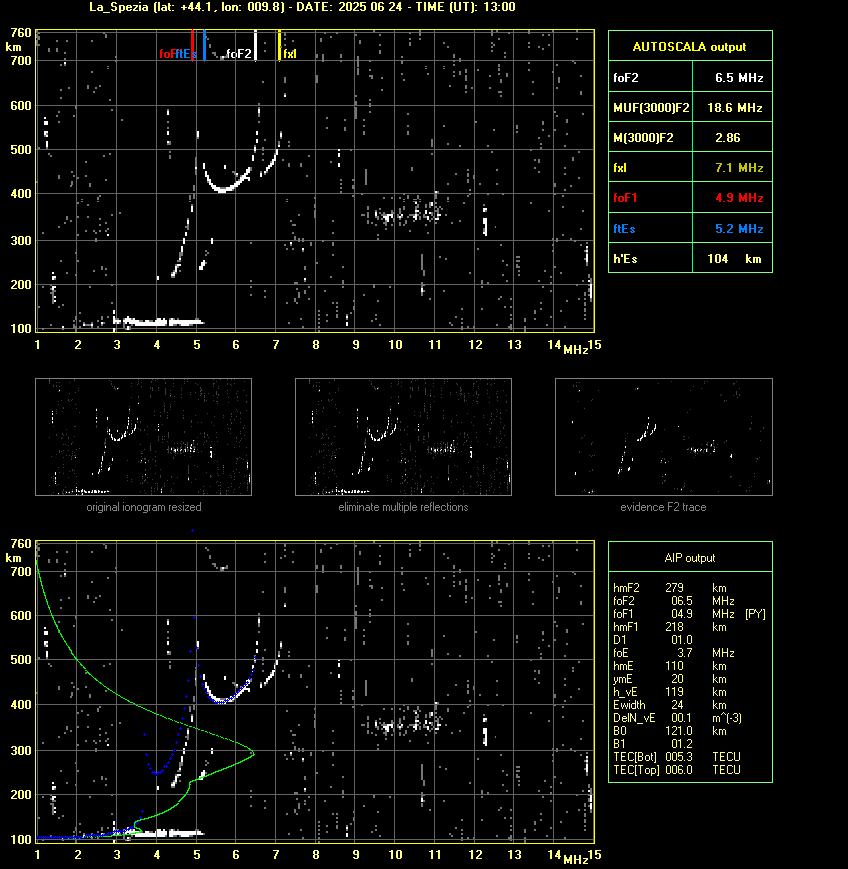The height and width of the screenshot is (869, 848).
Task: Click the F2 trace minimum in upper ionogram
Action: click(223, 190)
